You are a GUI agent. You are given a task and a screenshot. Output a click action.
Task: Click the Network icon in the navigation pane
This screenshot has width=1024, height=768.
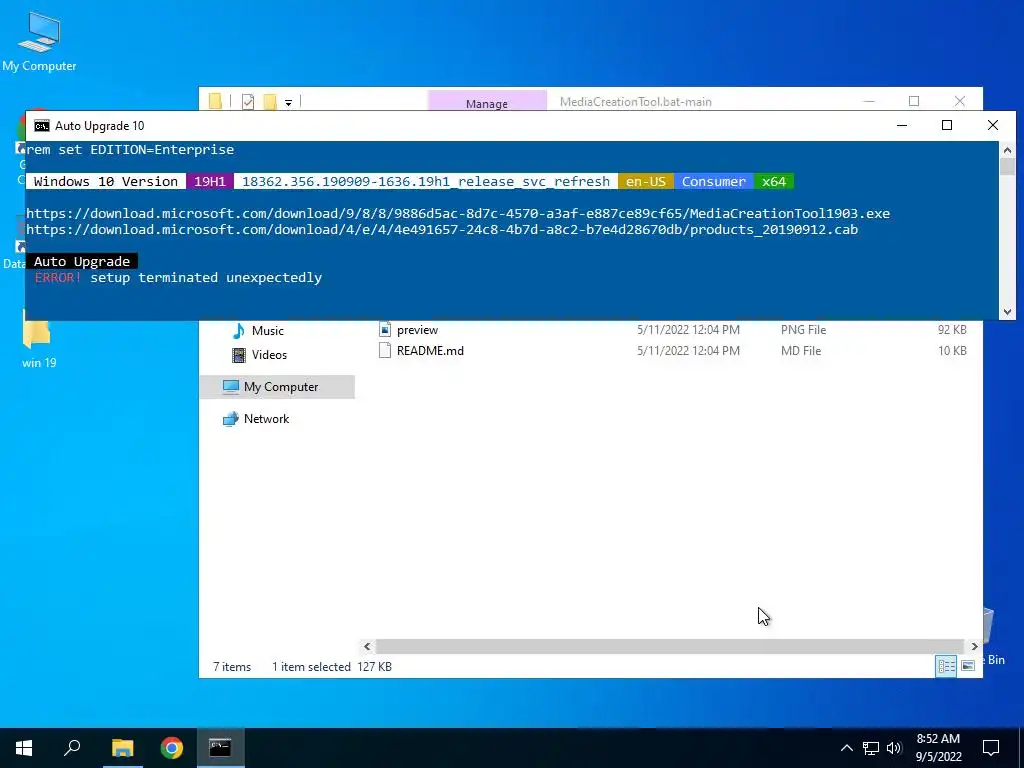point(231,419)
